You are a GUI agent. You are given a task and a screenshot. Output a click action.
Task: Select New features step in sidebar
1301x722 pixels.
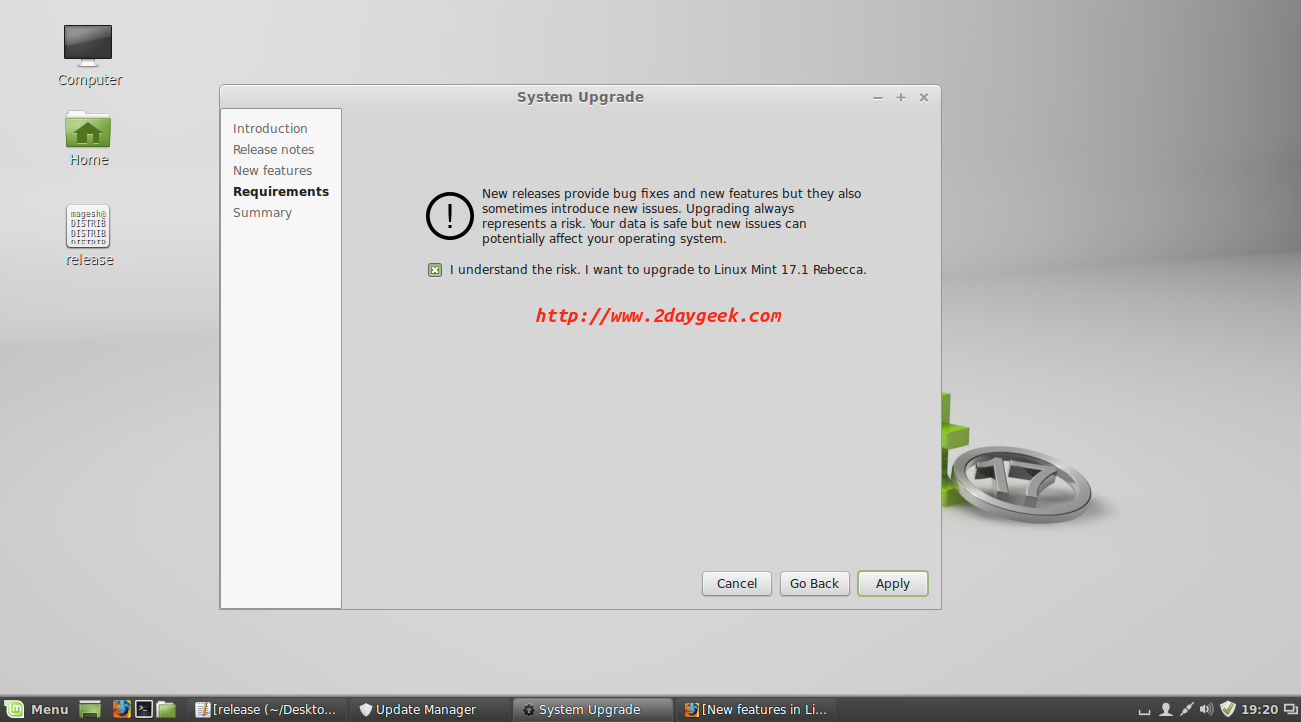pyautogui.click(x=272, y=170)
